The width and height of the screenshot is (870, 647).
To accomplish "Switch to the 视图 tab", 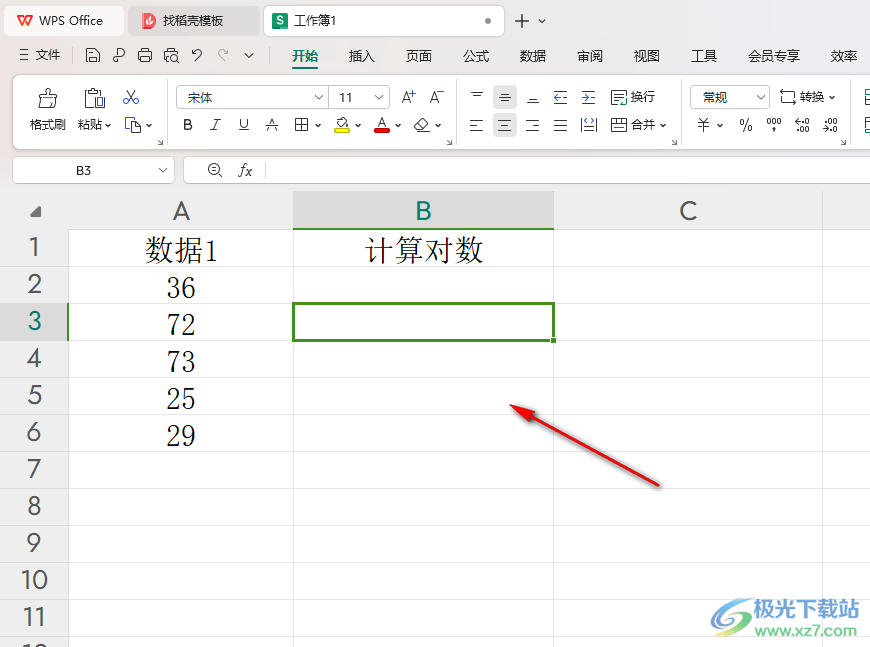I will pos(646,55).
